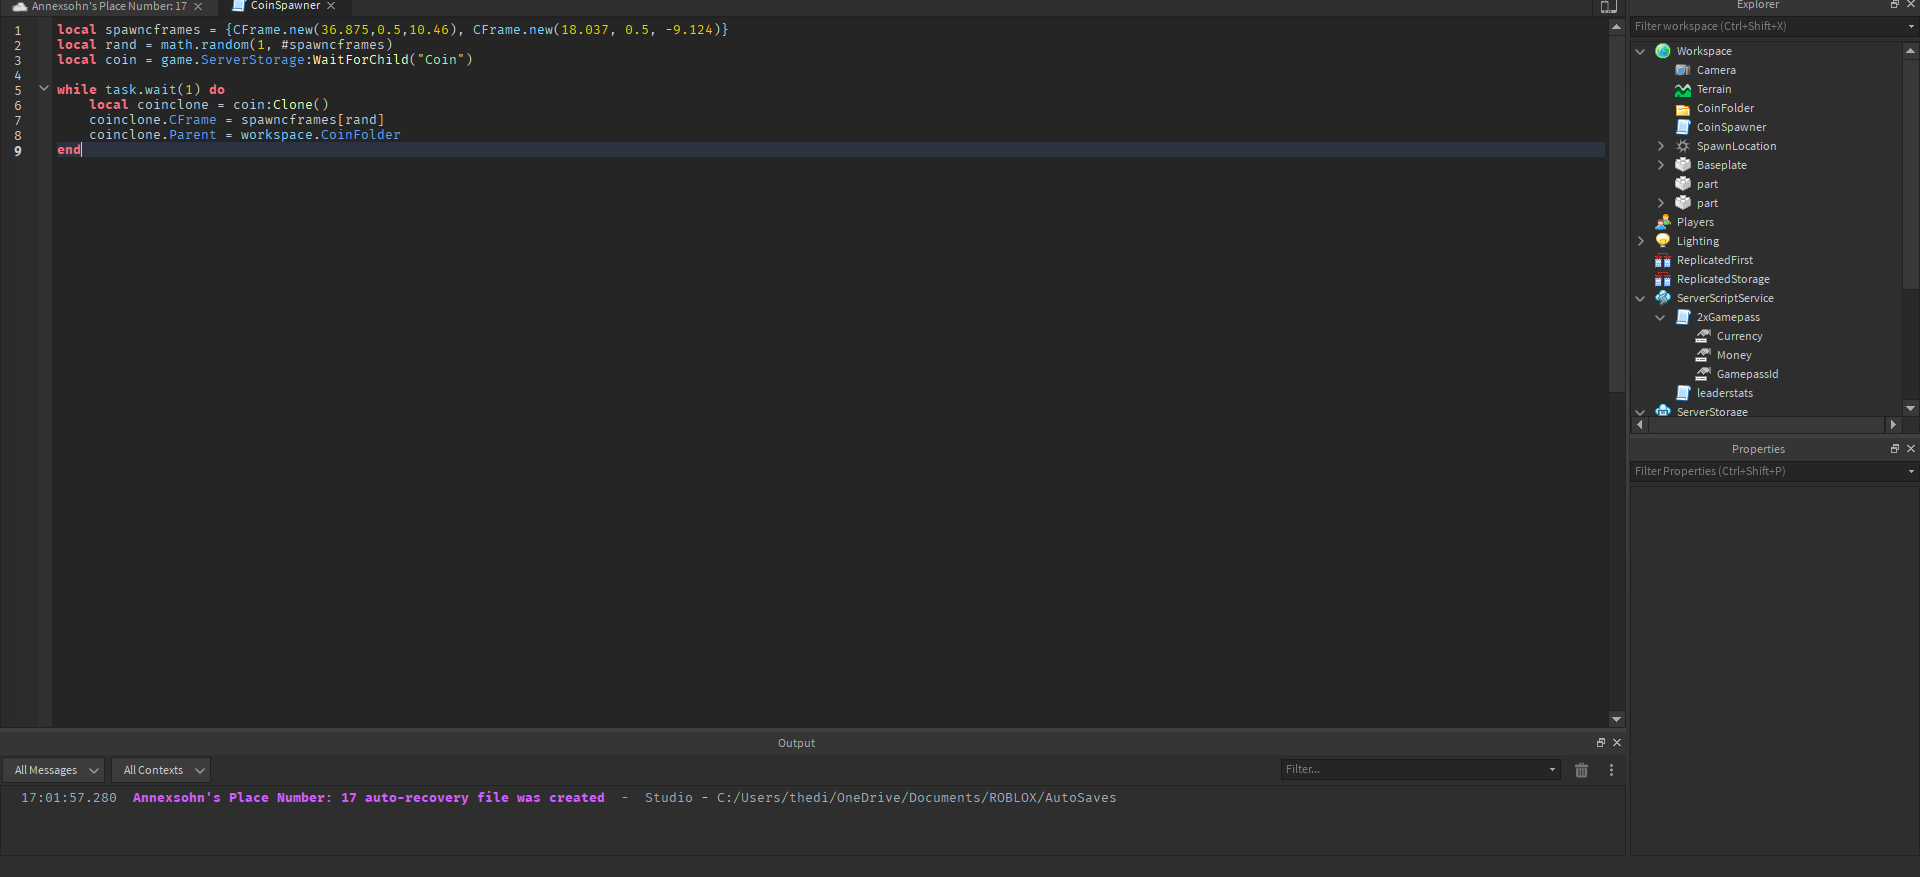Click the Players service icon
Image resolution: width=1920 pixels, height=877 pixels.
1663,222
